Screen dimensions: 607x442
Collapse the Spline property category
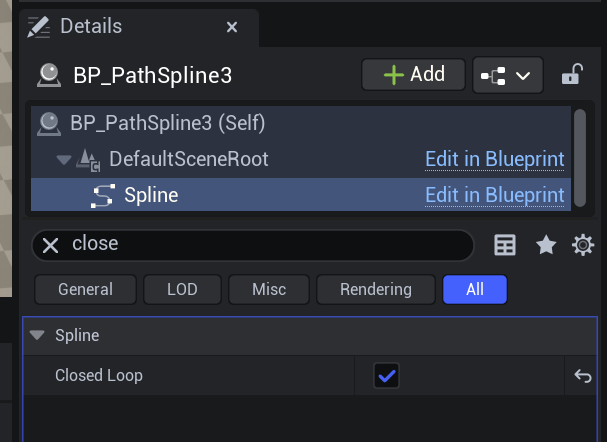point(37,335)
